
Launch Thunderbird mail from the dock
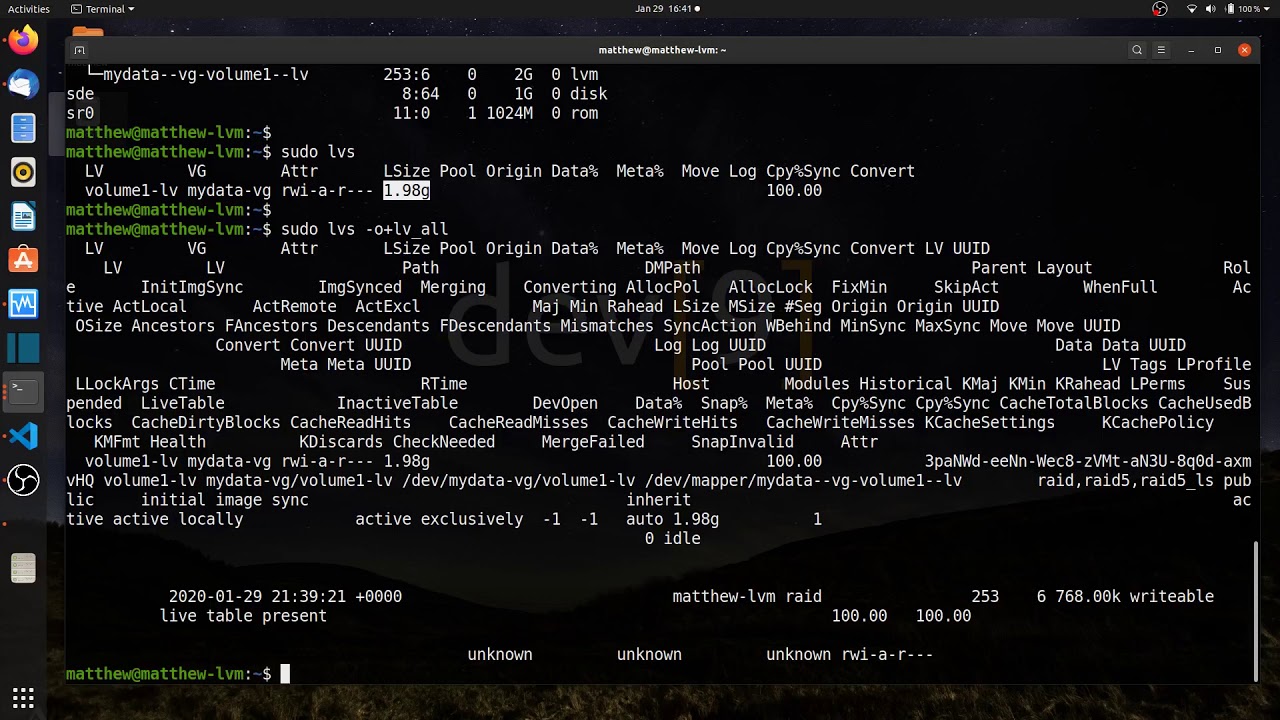click(23, 84)
